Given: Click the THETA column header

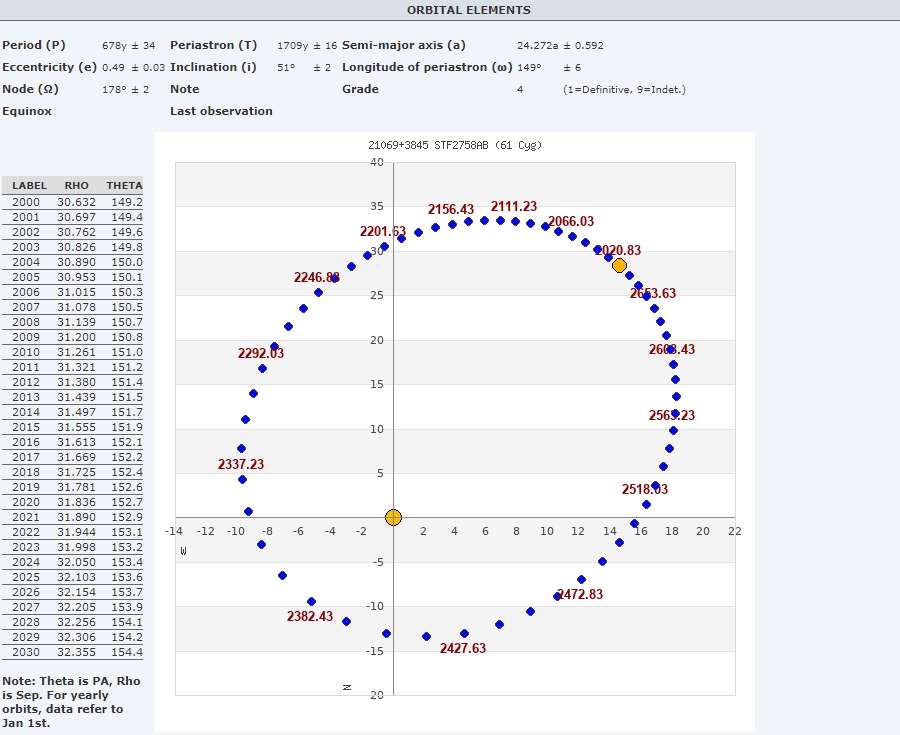Looking at the screenshot, I should tap(124, 185).
